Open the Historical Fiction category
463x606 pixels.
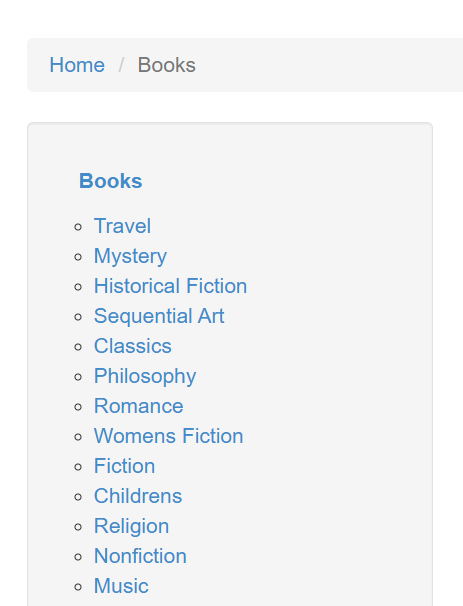[170, 286]
